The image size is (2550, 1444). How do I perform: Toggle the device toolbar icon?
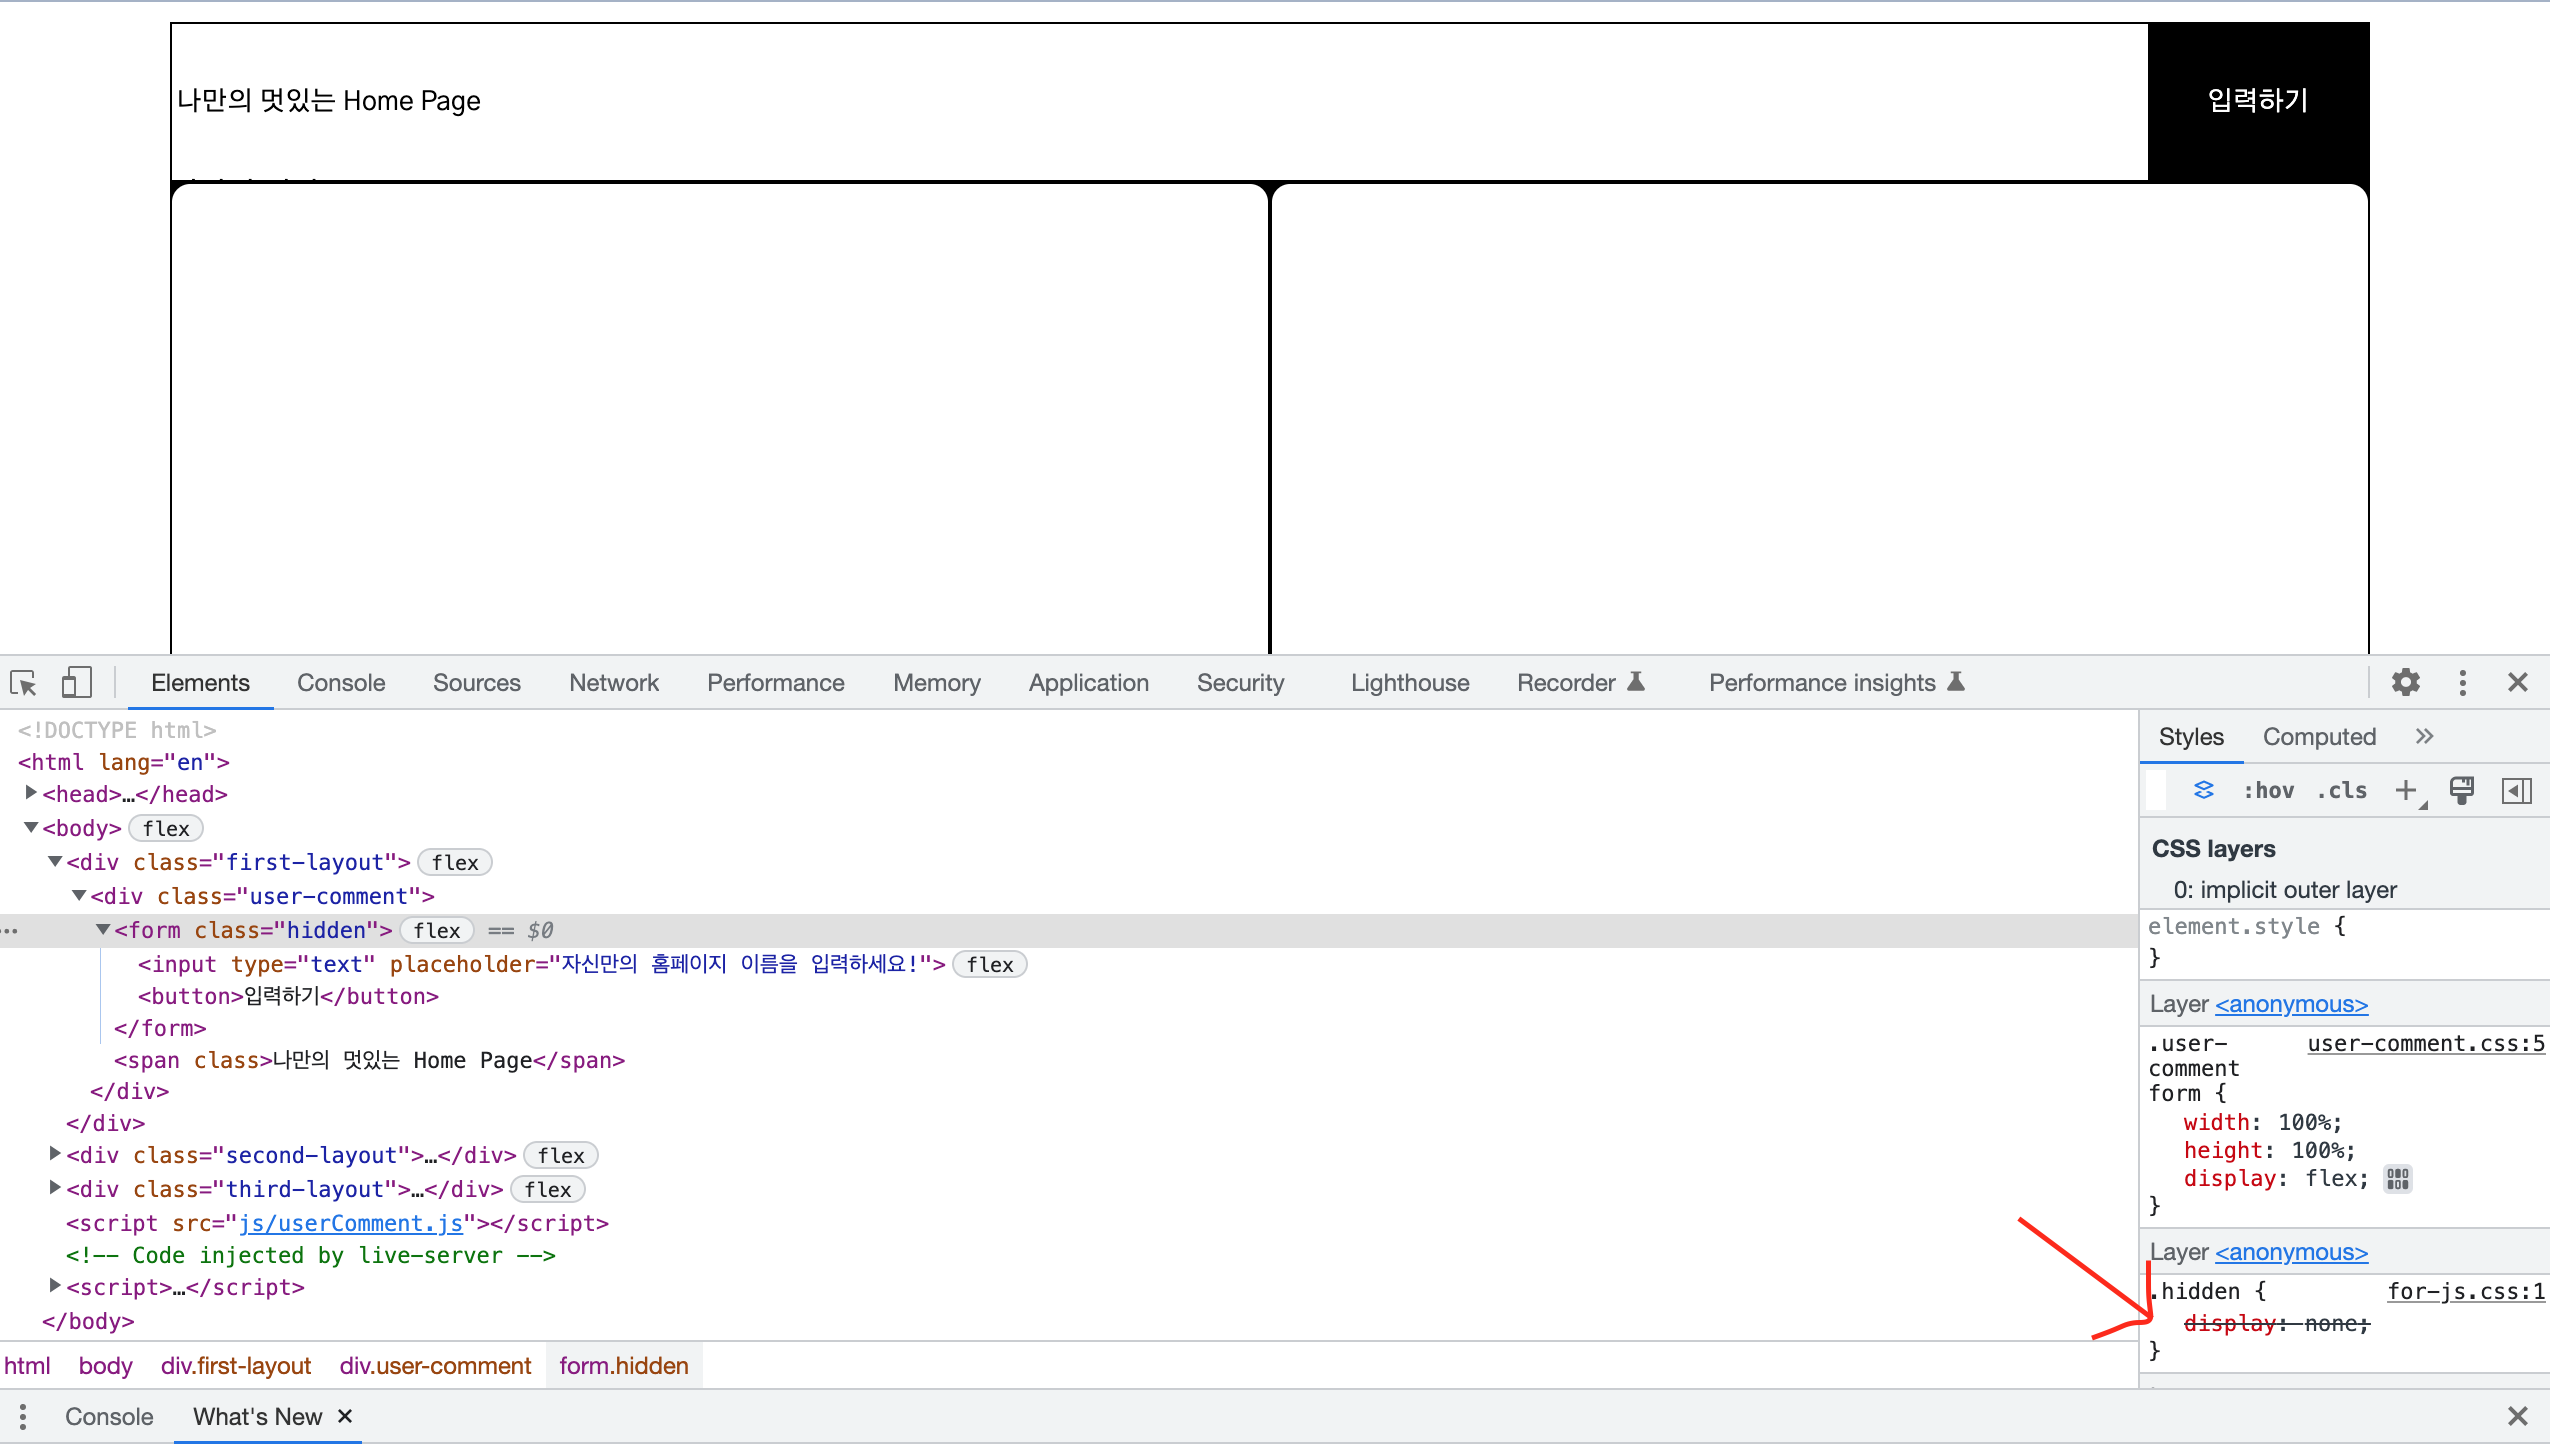76,683
